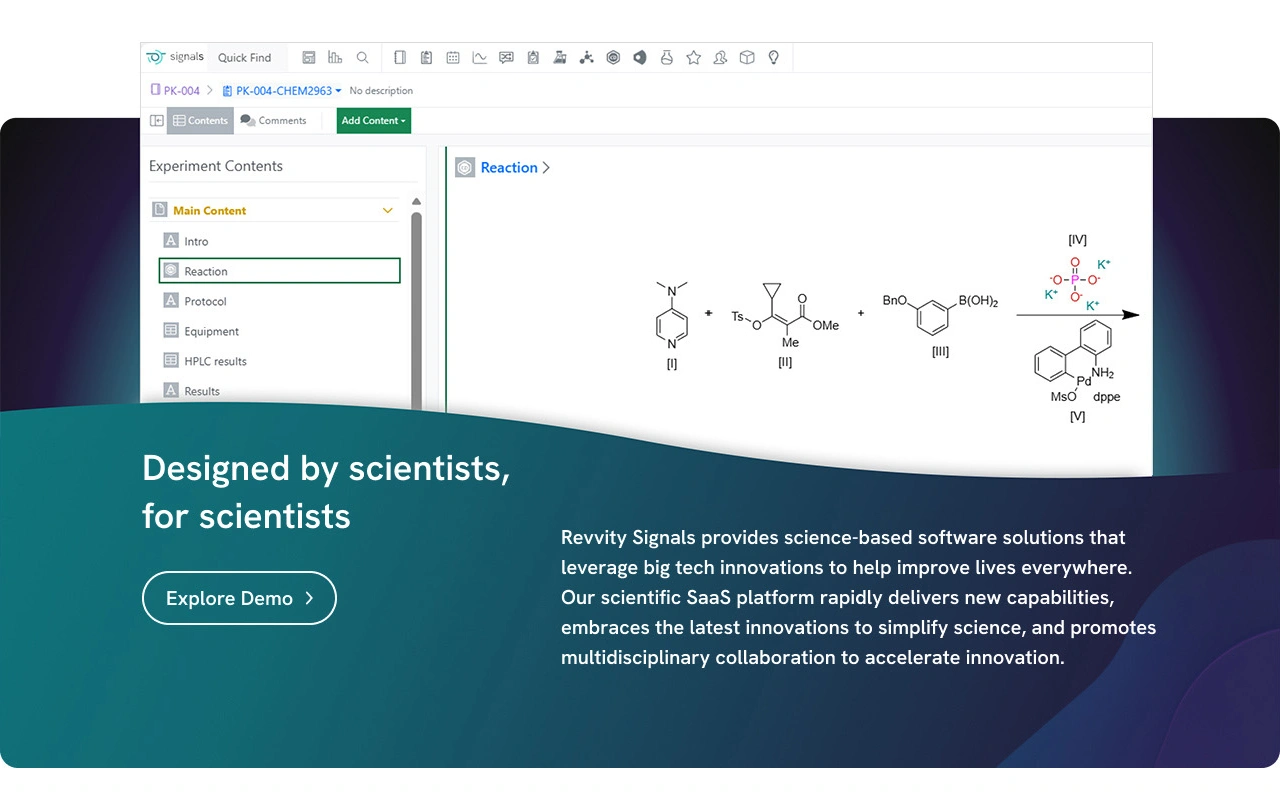Select Protocol in Experiment Contents list
This screenshot has width=1280, height=805.
point(205,301)
